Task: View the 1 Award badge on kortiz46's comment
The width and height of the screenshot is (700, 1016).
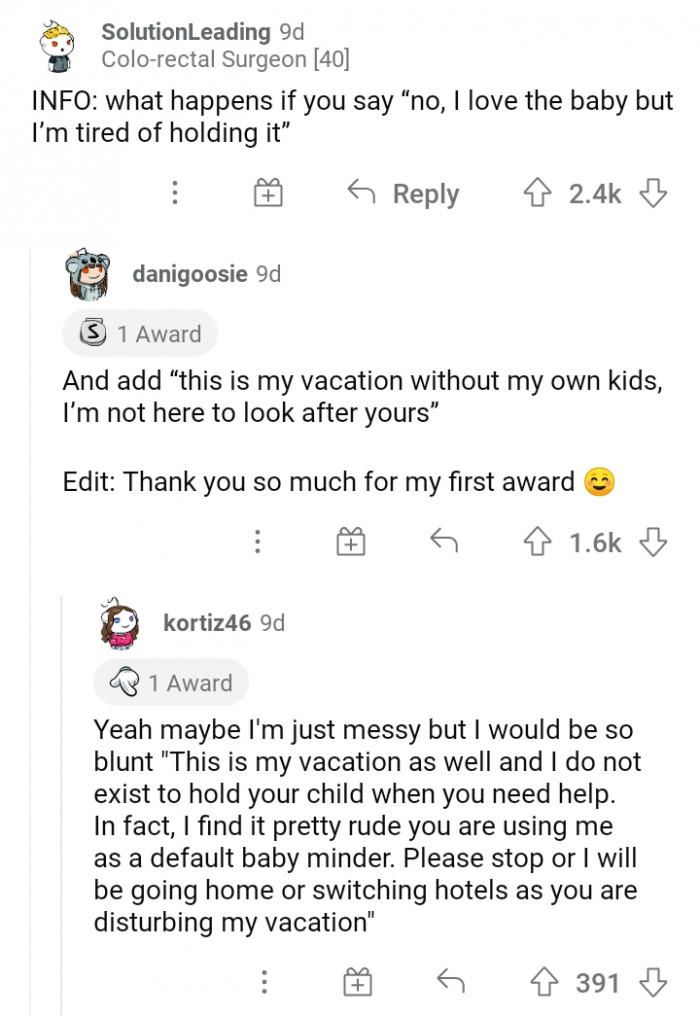Action: click(x=171, y=683)
